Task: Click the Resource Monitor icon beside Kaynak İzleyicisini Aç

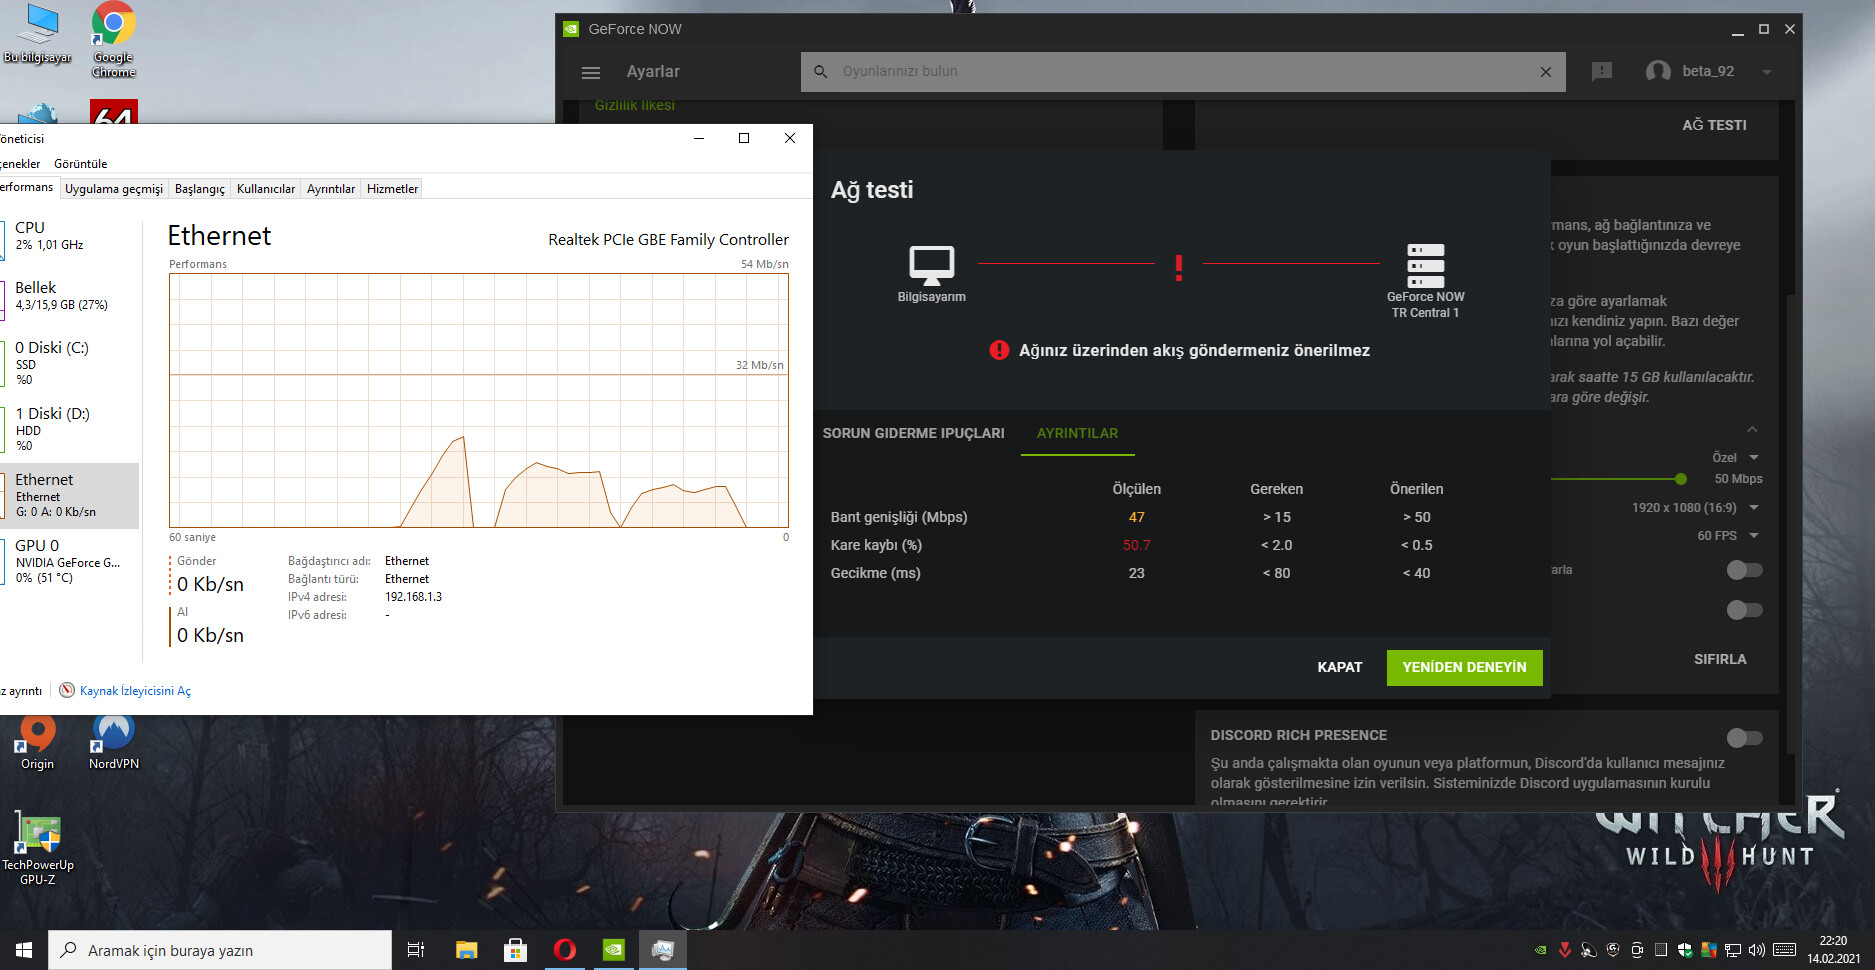Action: point(67,690)
